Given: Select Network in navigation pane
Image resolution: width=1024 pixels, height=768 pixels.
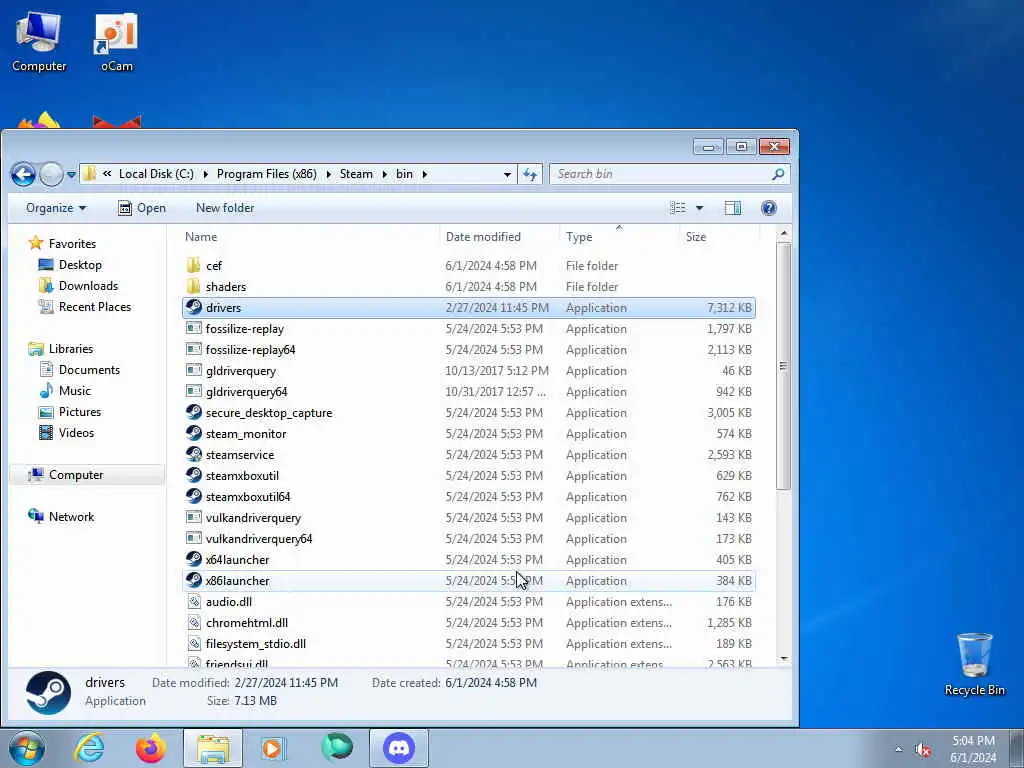Looking at the screenshot, I should (x=71, y=517).
